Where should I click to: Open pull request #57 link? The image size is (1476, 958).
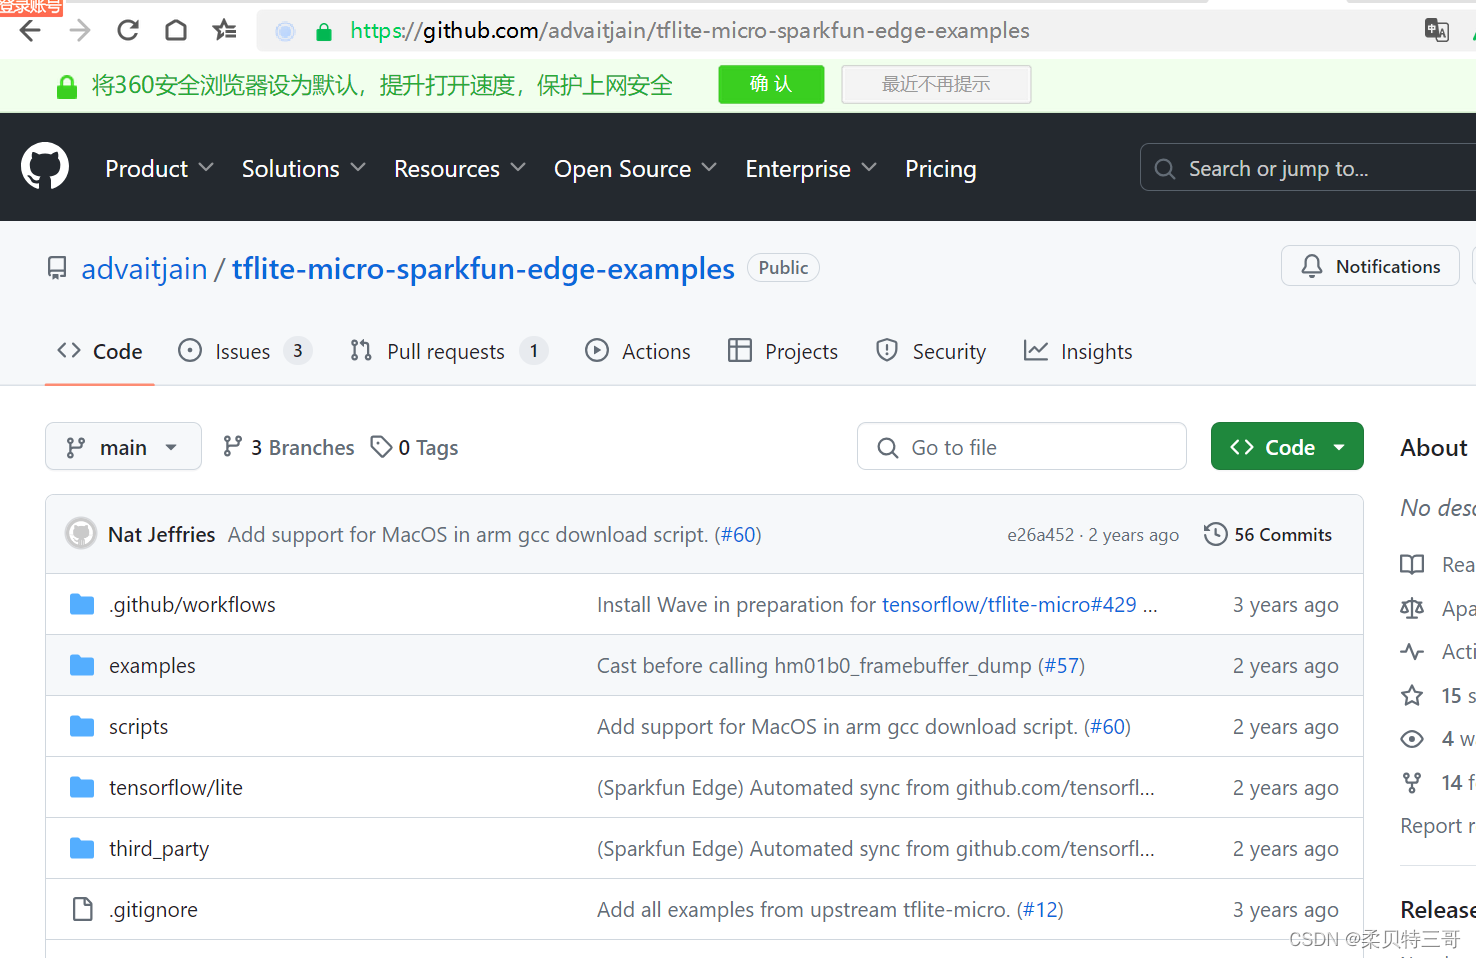click(1061, 665)
